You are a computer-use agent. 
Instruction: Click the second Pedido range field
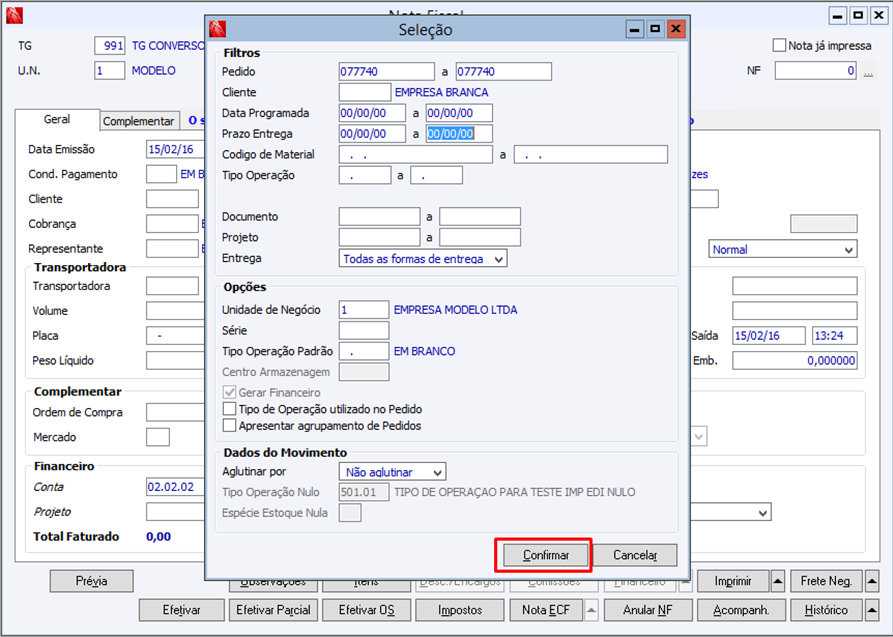click(x=503, y=72)
